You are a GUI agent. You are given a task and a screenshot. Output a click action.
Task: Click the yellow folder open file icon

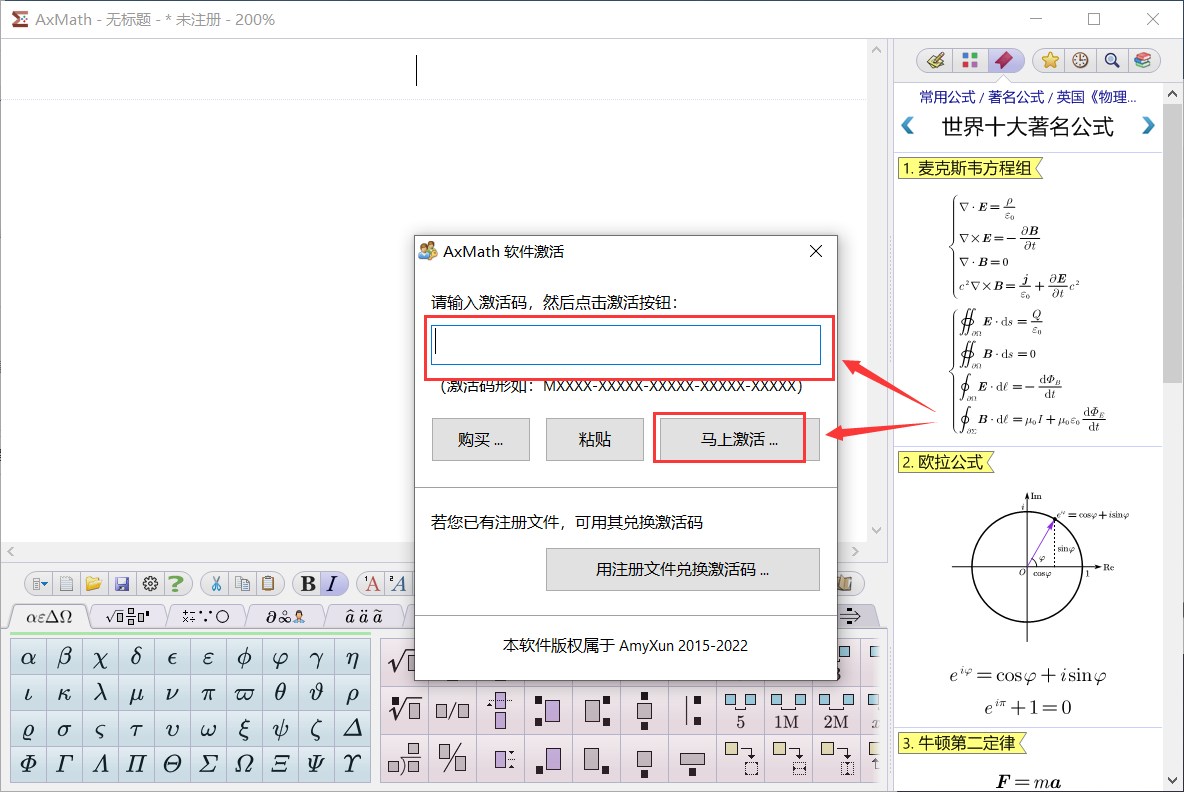94,584
